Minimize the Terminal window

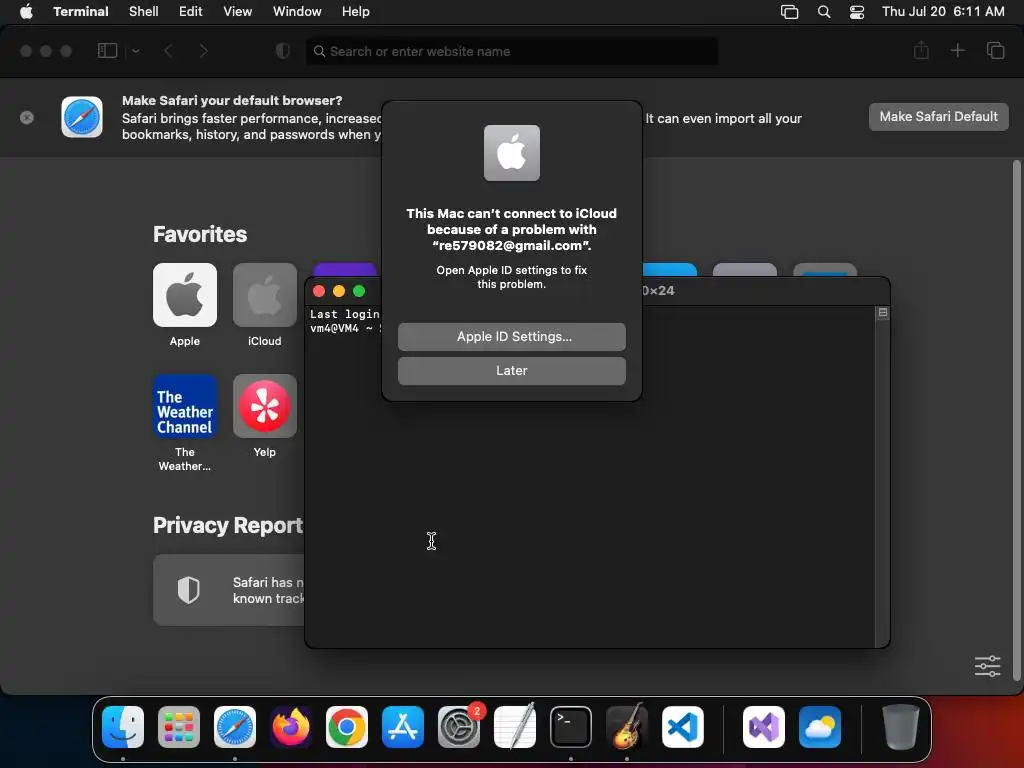point(339,291)
